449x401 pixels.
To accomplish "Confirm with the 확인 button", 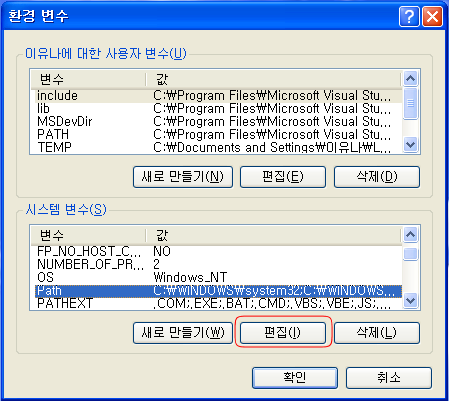I will [295, 378].
